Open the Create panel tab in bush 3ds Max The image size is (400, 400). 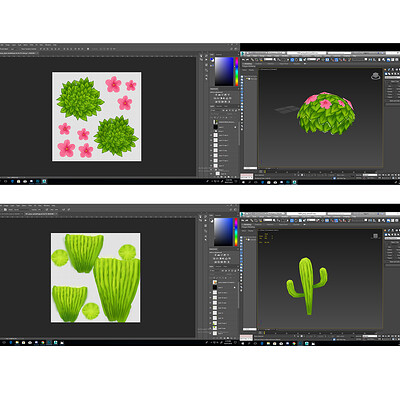coord(385,70)
